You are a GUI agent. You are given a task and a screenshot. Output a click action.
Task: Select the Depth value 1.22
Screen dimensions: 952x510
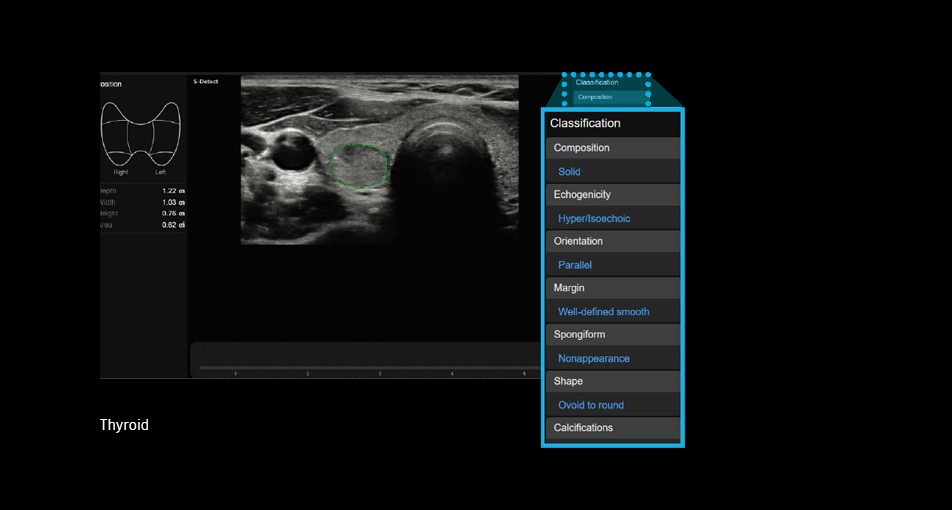173,191
